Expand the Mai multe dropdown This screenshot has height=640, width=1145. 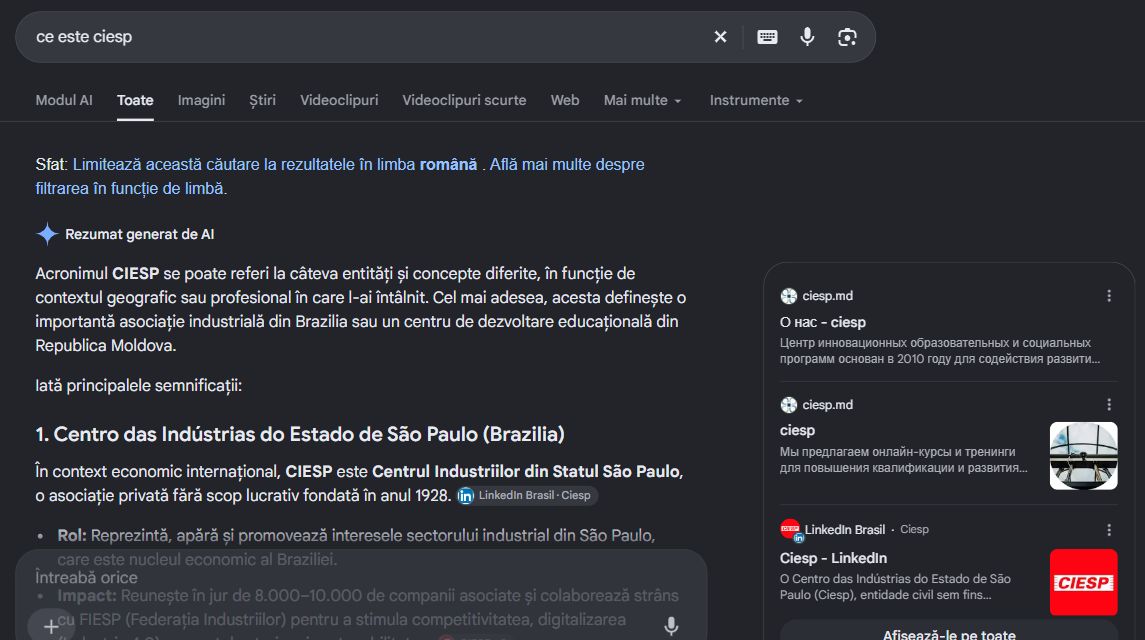tap(643, 100)
